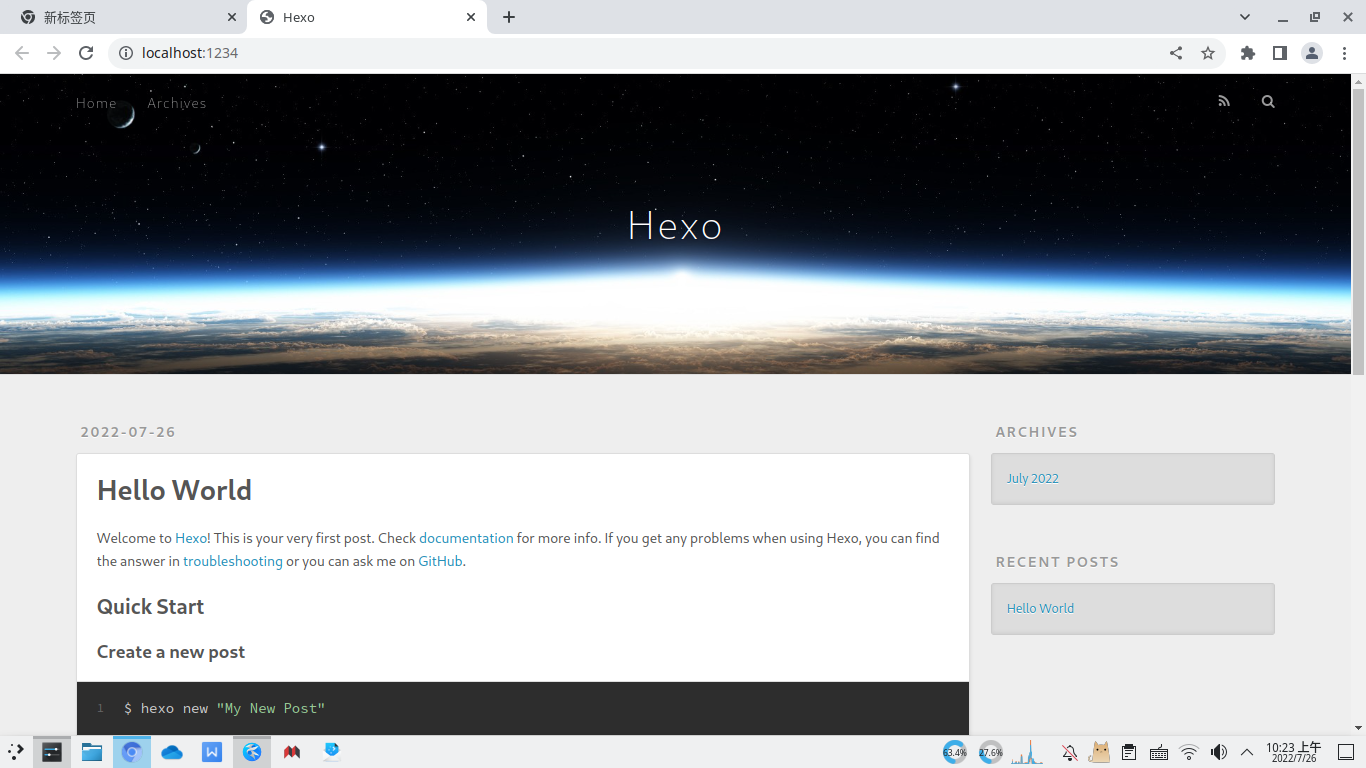The image size is (1366, 768).
Task: Share this page via share icon
Action: tap(1176, 53)
